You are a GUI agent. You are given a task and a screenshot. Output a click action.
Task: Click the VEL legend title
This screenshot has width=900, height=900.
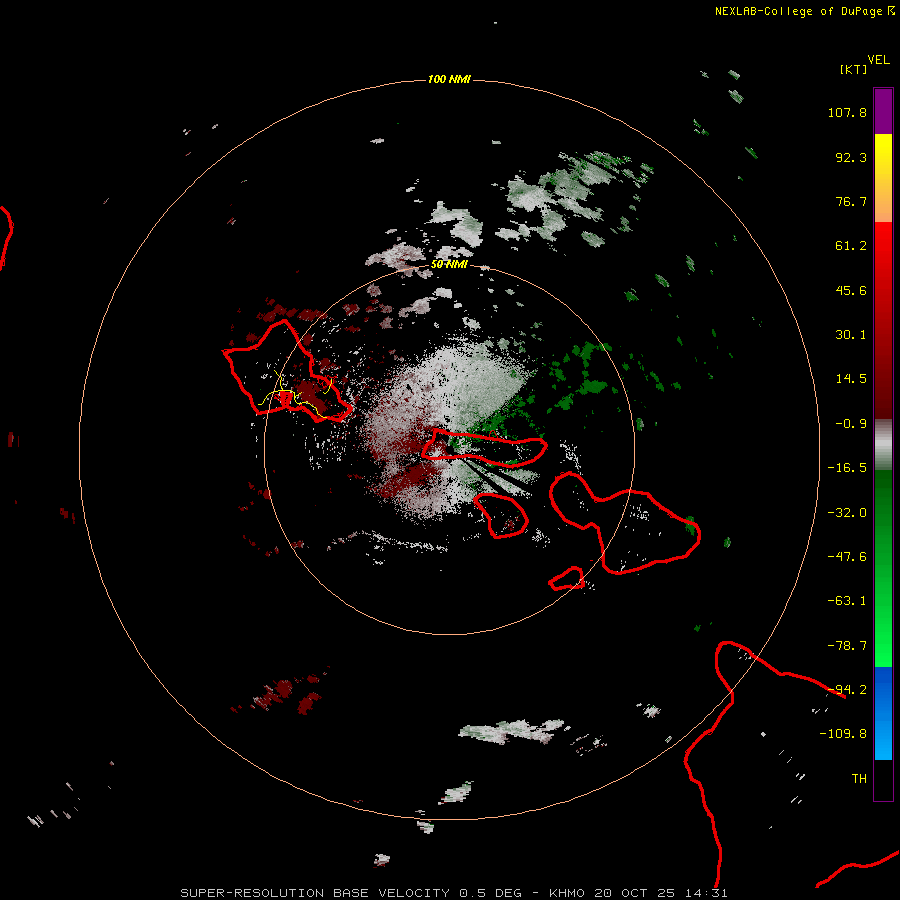pos(878,59)
